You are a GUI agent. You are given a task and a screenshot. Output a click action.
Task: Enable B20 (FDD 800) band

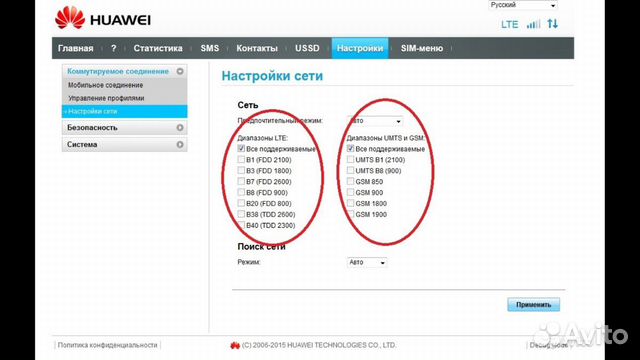pyautogui.click(x=241, y=203)
